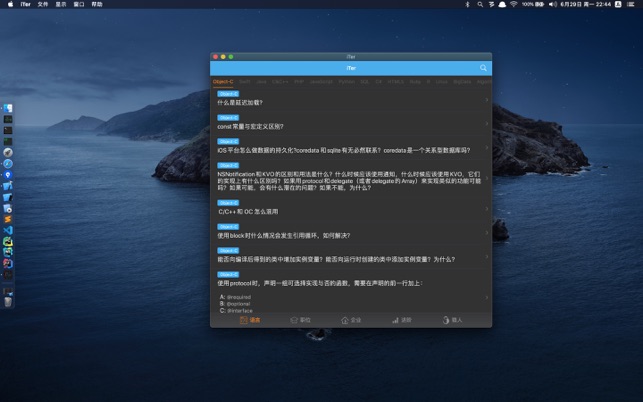Open the block 引用循环 question
This screenshot has height=402, width=643.
[351, 232]
